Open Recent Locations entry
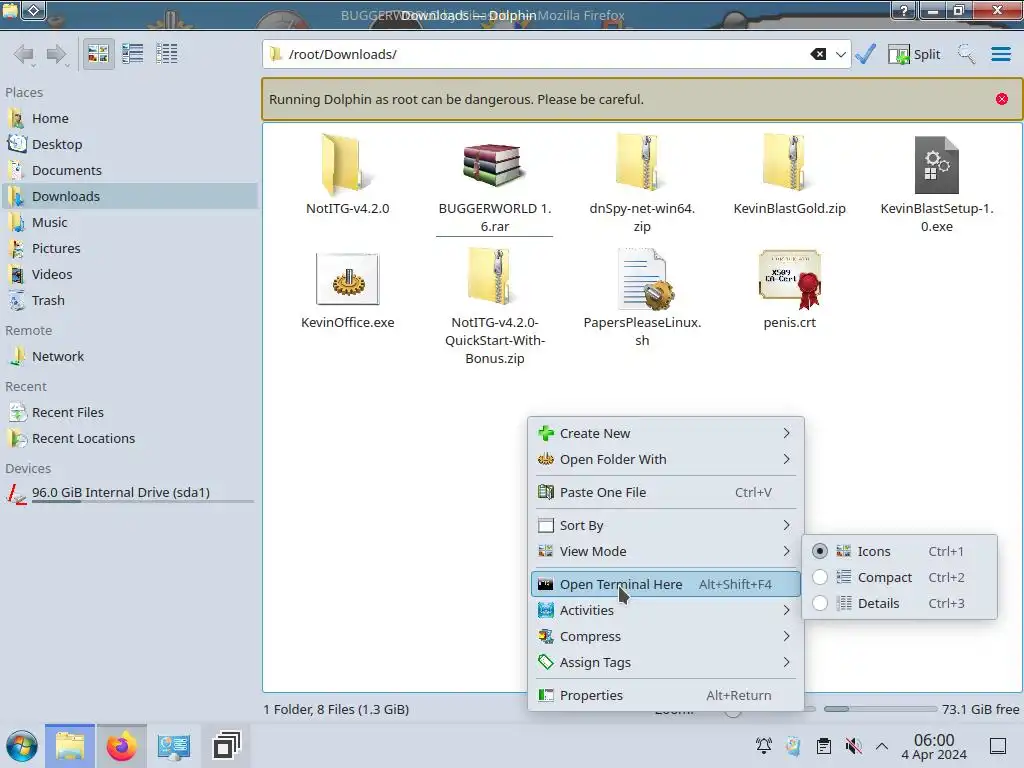The image size is (1024, 768). (x=129, y=439)
